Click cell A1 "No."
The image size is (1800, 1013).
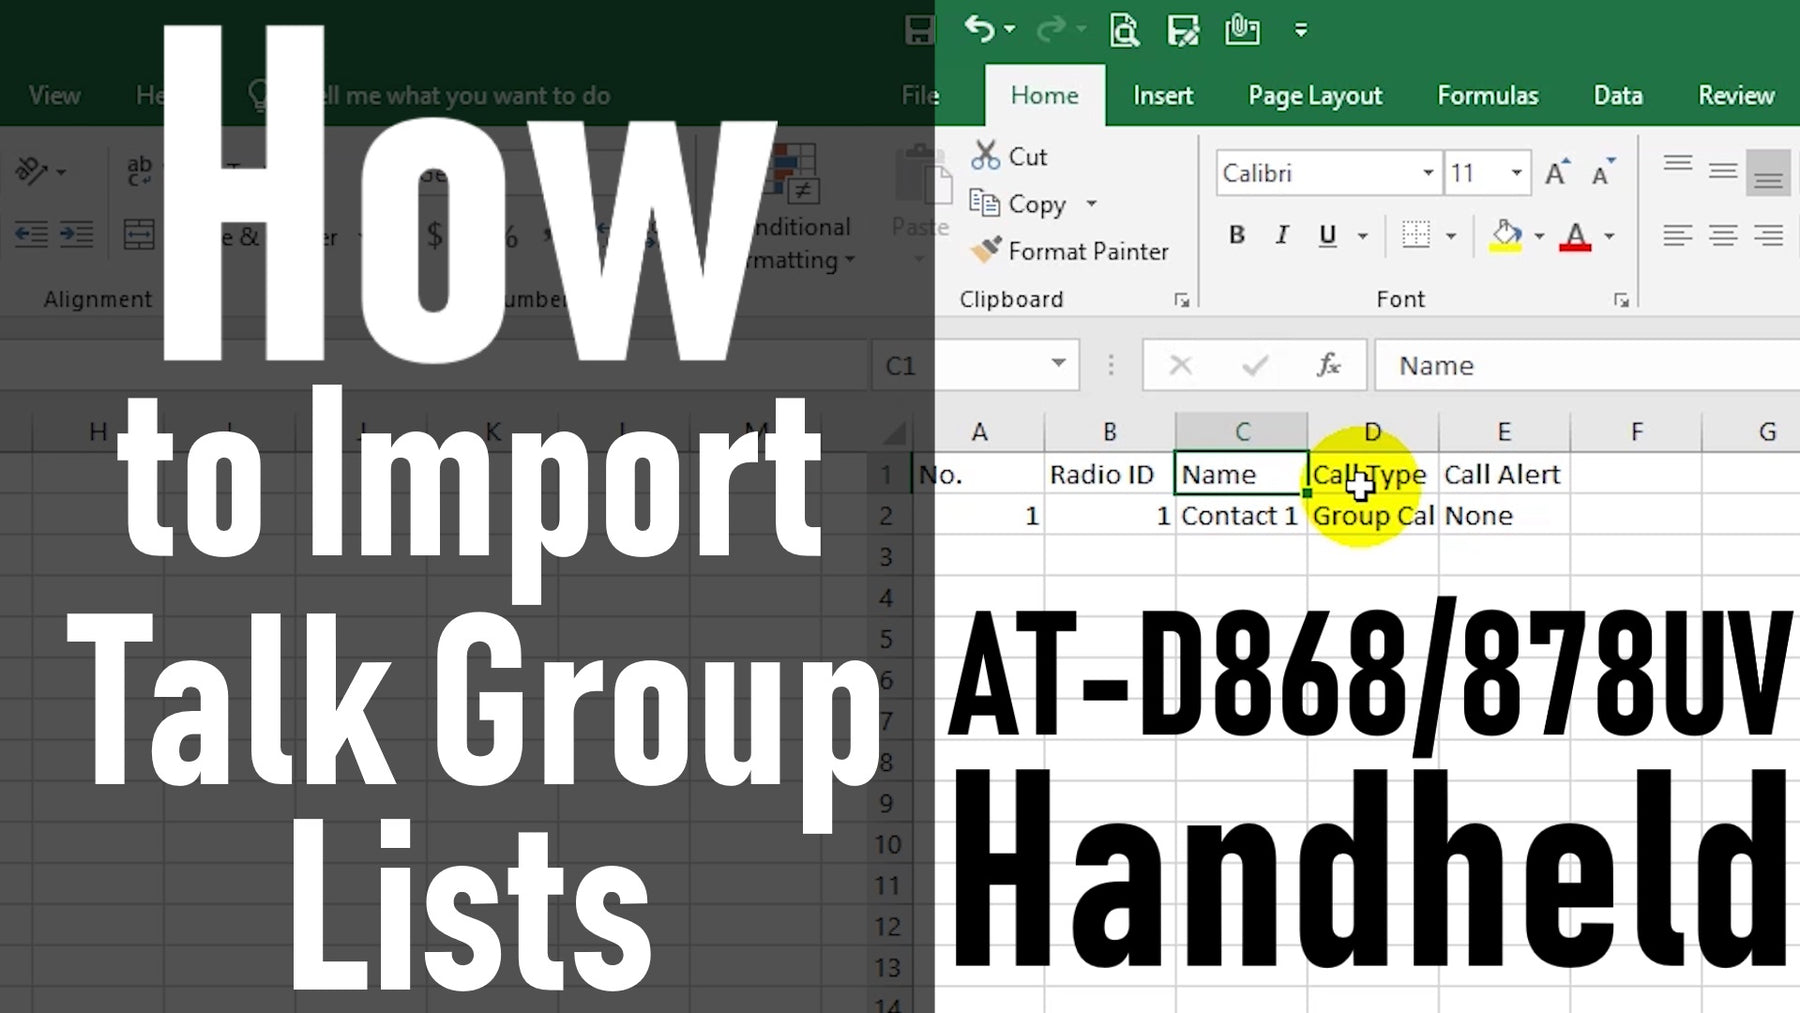[x=979, y=474]
